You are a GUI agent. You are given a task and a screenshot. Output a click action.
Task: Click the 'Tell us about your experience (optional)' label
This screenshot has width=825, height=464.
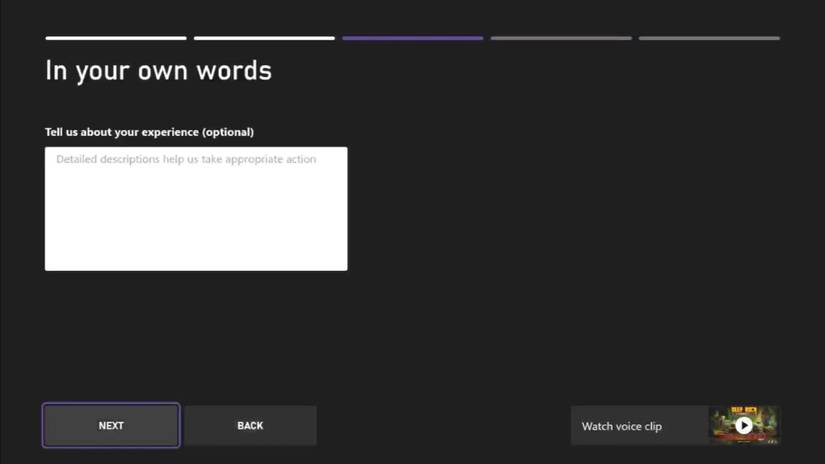(x=149, y=132)
